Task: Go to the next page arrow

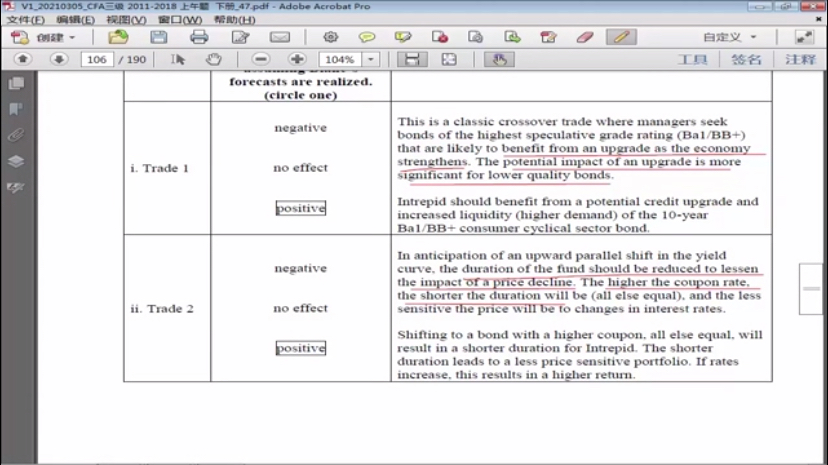Action: 58,60
